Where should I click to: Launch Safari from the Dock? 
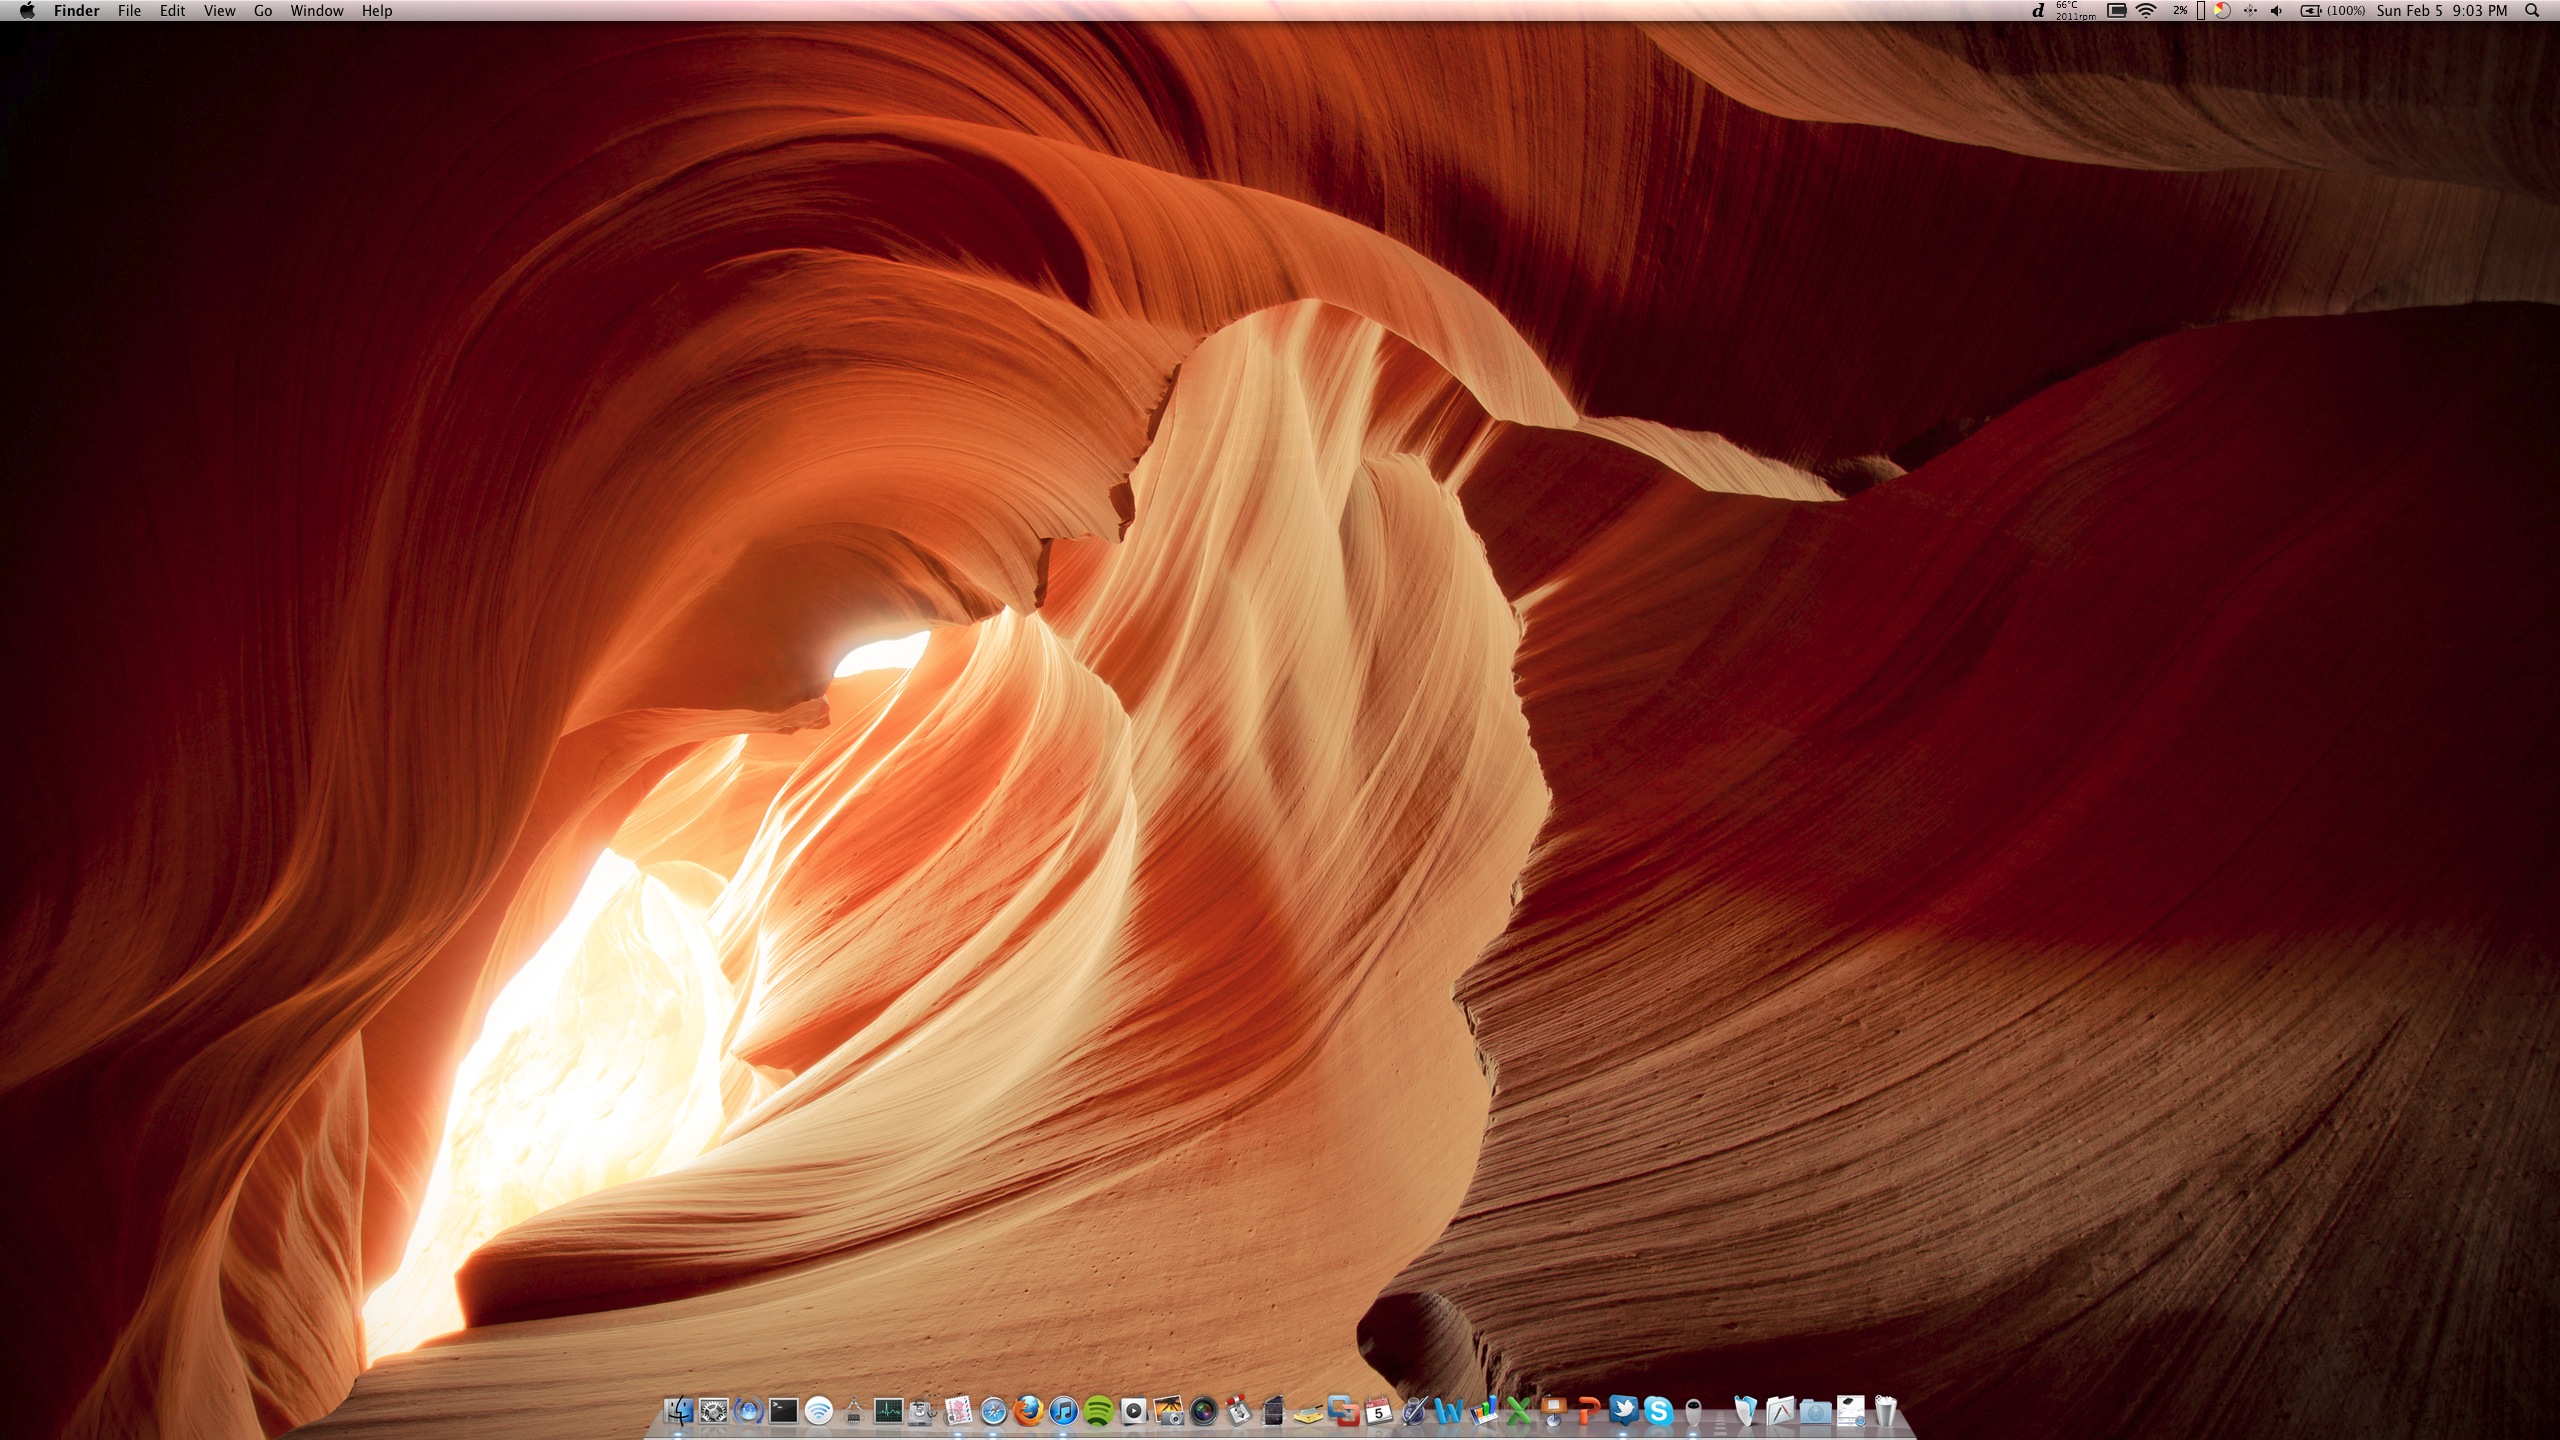(994, 1411)
